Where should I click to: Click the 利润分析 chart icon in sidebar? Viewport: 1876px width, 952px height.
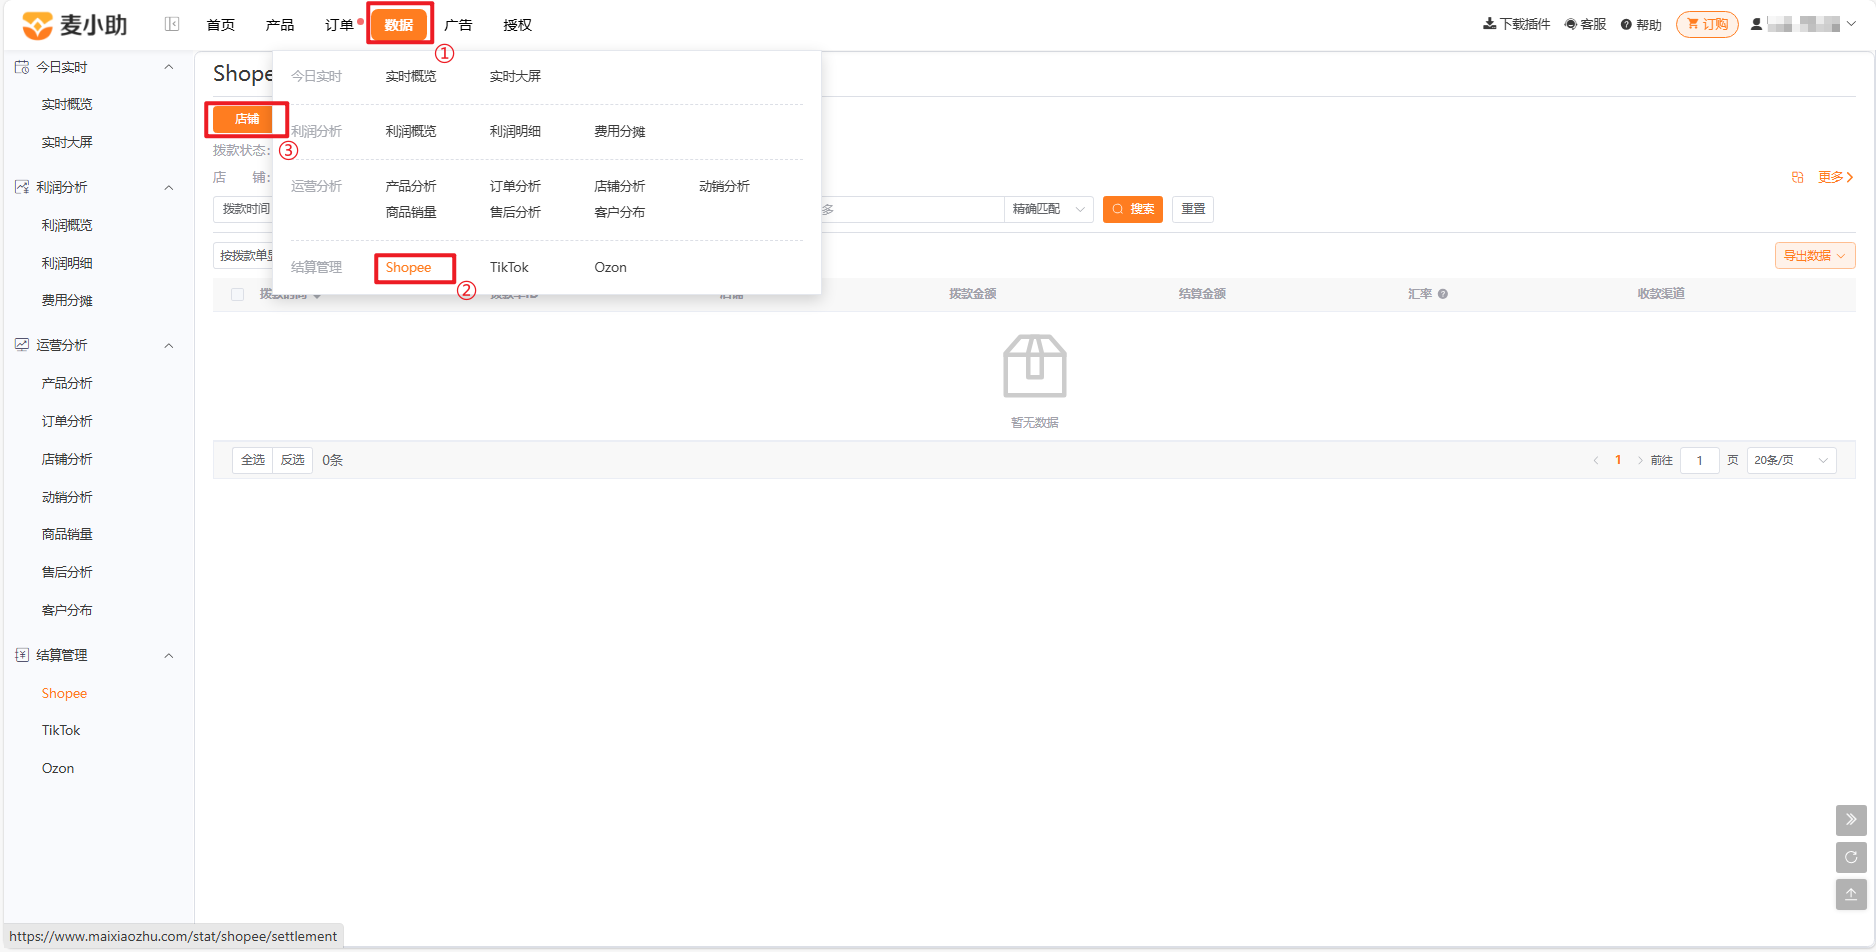tap(22, 187)
